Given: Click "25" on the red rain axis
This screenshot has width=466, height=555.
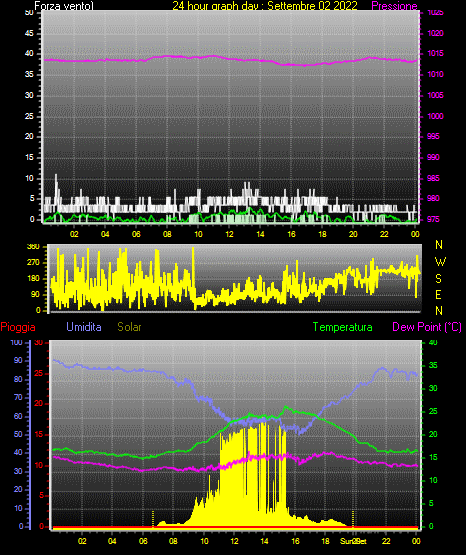Looking at the screenshot, I should click(x=39, y=373).
